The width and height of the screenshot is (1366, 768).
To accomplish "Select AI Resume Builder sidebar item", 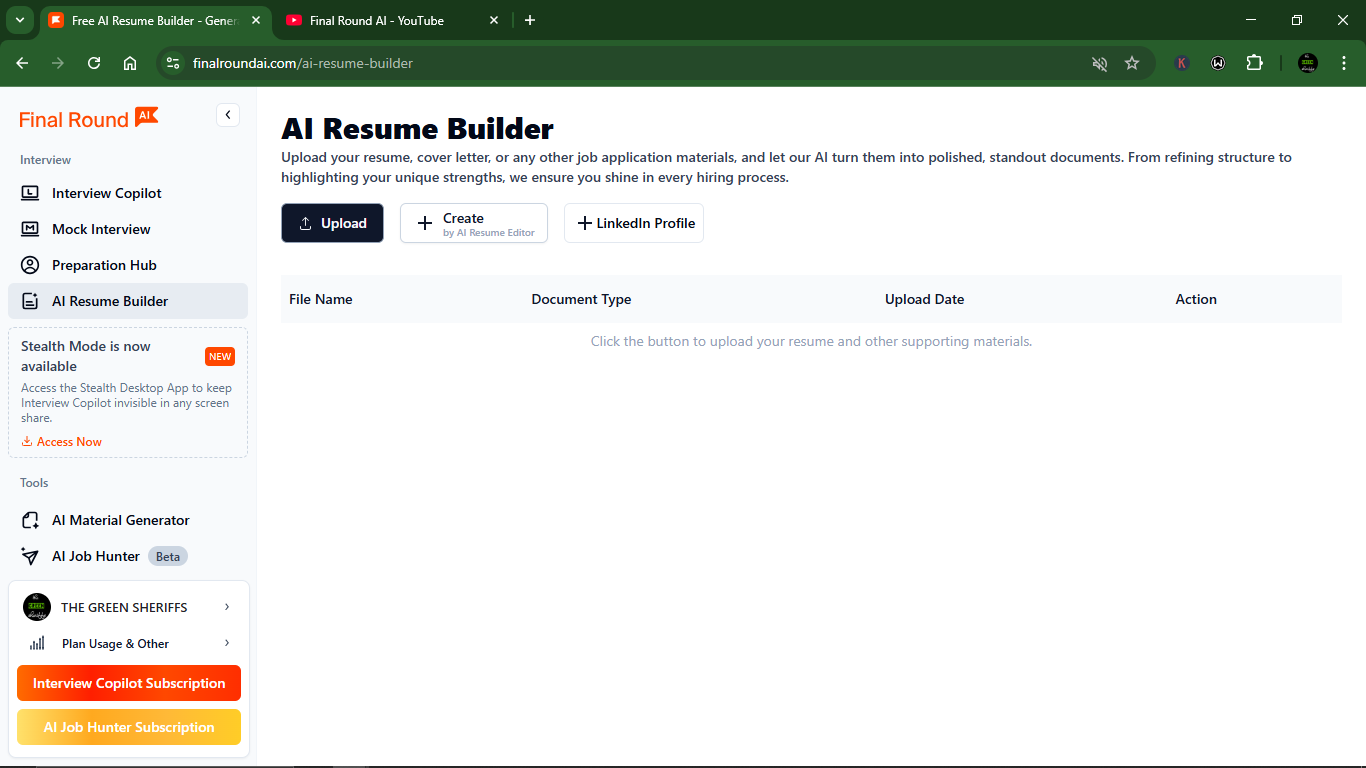I will tap(128, 301).
